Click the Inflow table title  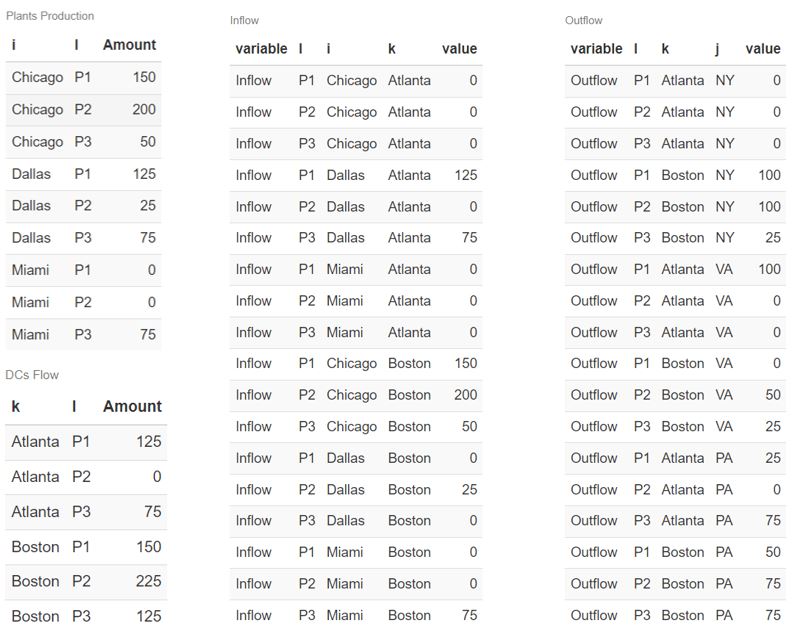pyautogui.click(x=244, y=21)
